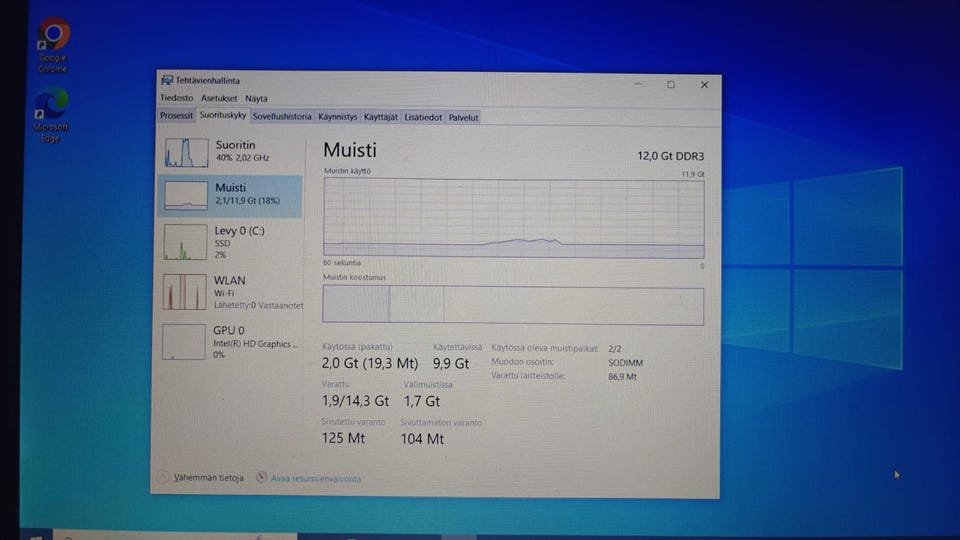The image size is (960, 540).
Task: Click the 1,7 Gt cached value
Action: point(421,402)
